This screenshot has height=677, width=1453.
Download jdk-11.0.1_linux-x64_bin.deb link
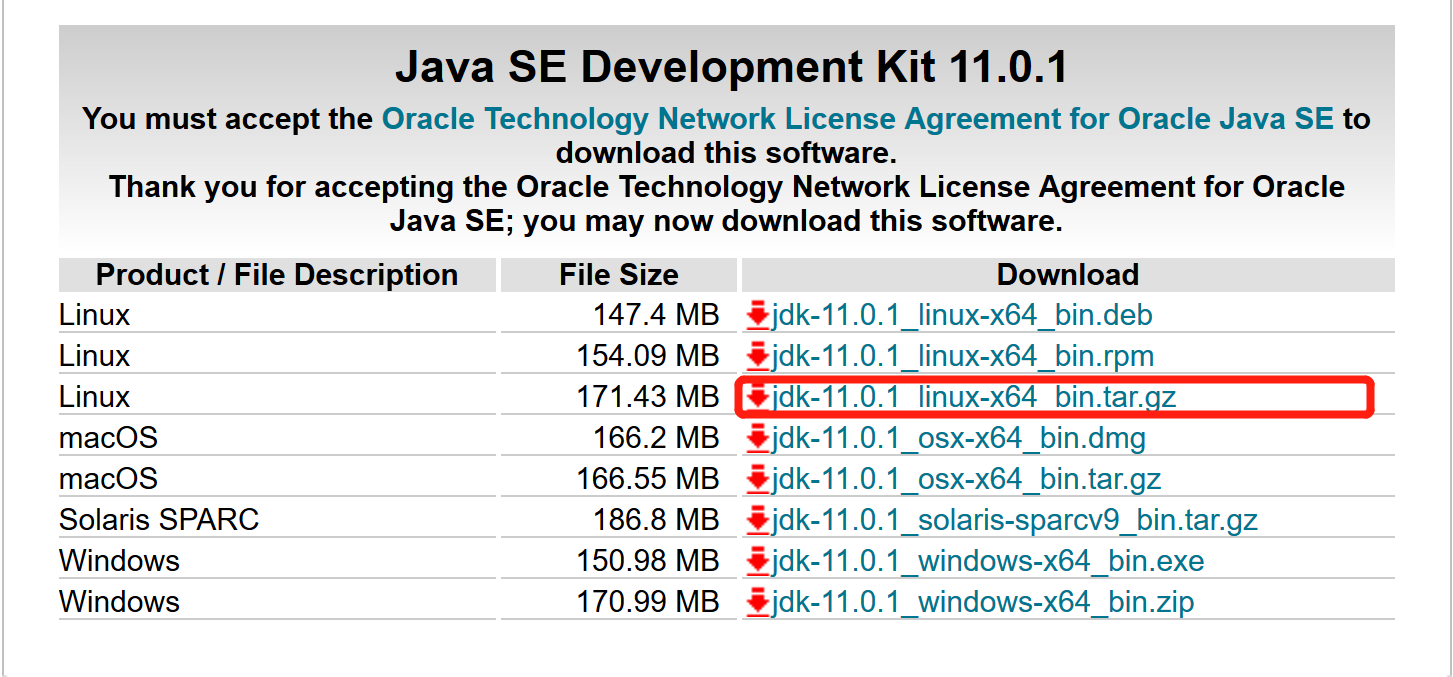tap(962, 316)
